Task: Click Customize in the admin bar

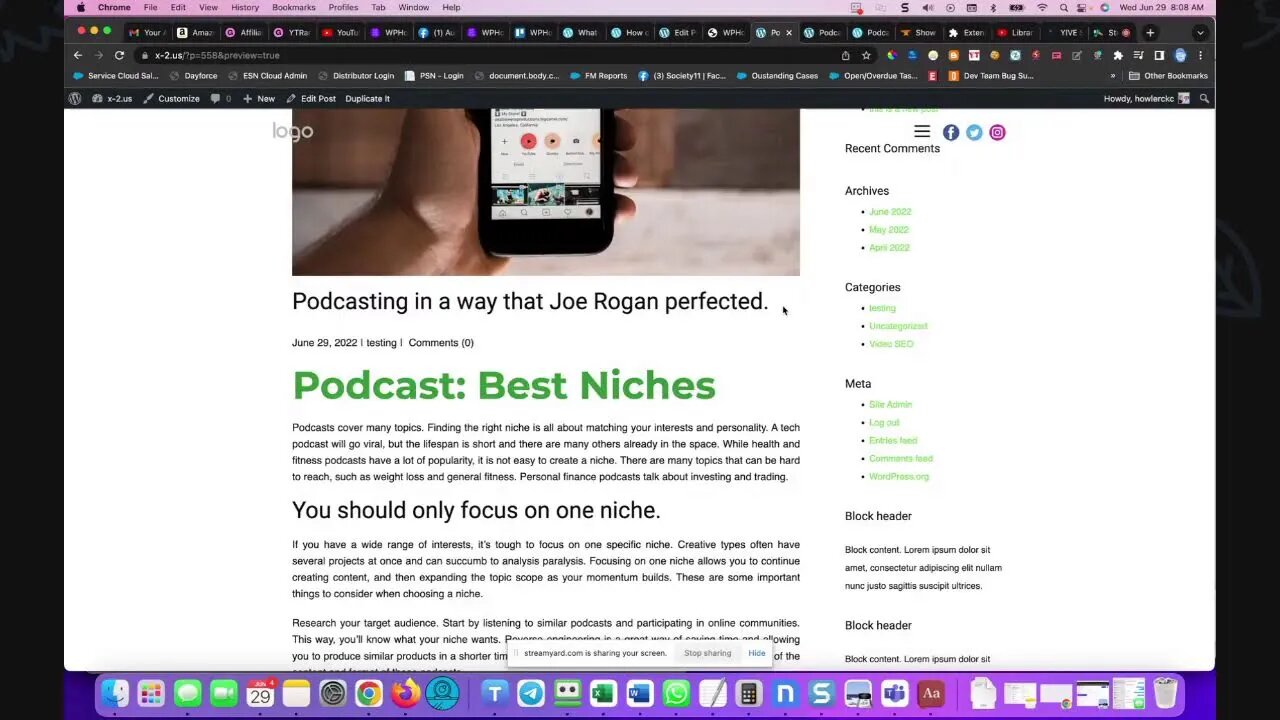Action: pos(172,98)
